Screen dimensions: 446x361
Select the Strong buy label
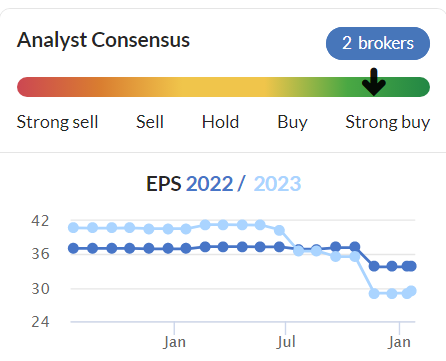coord(388,122)
